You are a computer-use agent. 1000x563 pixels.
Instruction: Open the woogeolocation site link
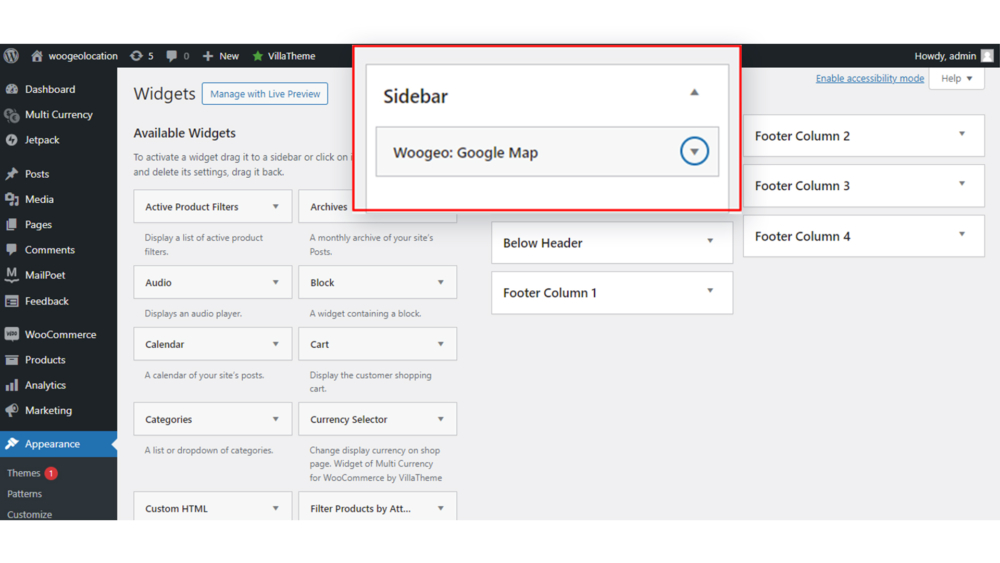tap(83, 56)
